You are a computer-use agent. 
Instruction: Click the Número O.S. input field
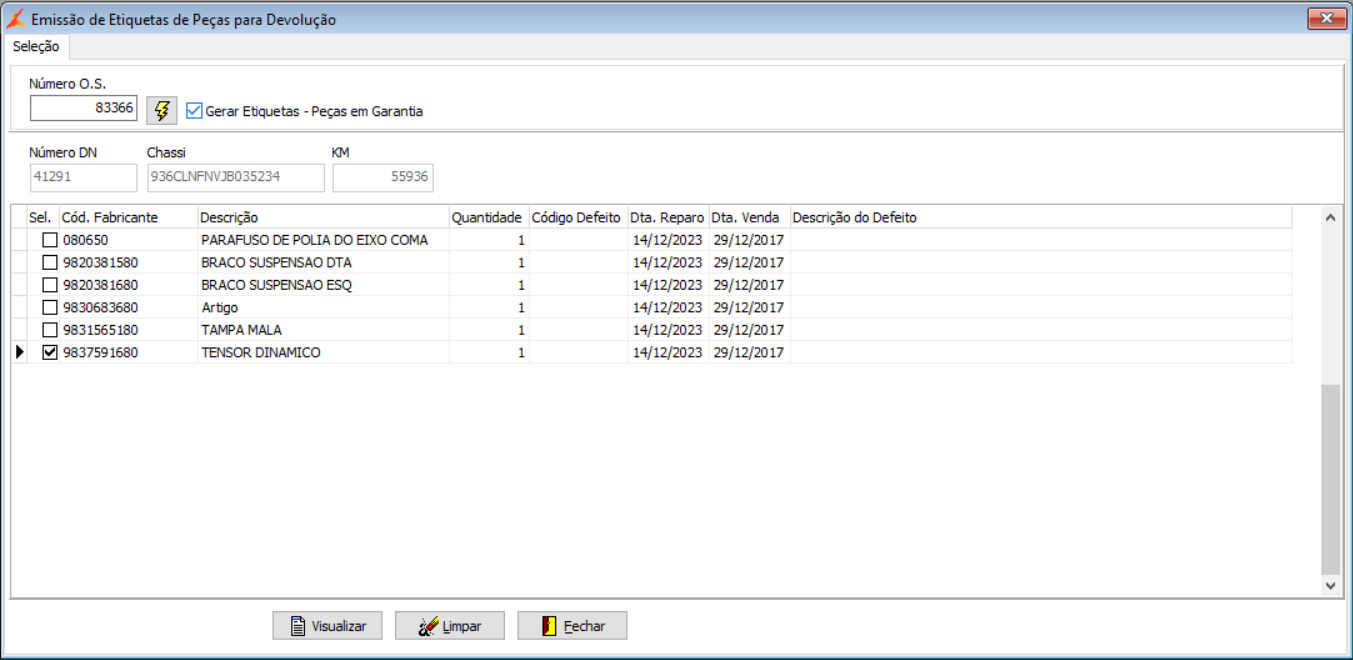[83, 108]
